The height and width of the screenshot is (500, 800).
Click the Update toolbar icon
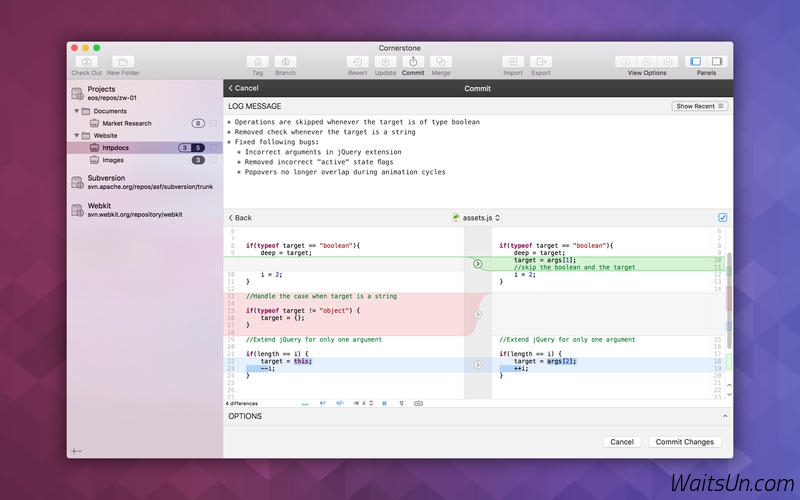pyautogui.click(x=385, y=62)
